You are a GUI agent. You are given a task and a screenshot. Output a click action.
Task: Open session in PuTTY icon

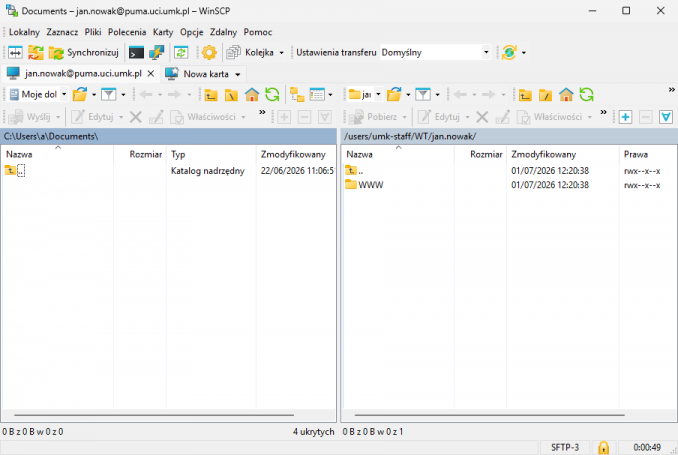(156, 53)
